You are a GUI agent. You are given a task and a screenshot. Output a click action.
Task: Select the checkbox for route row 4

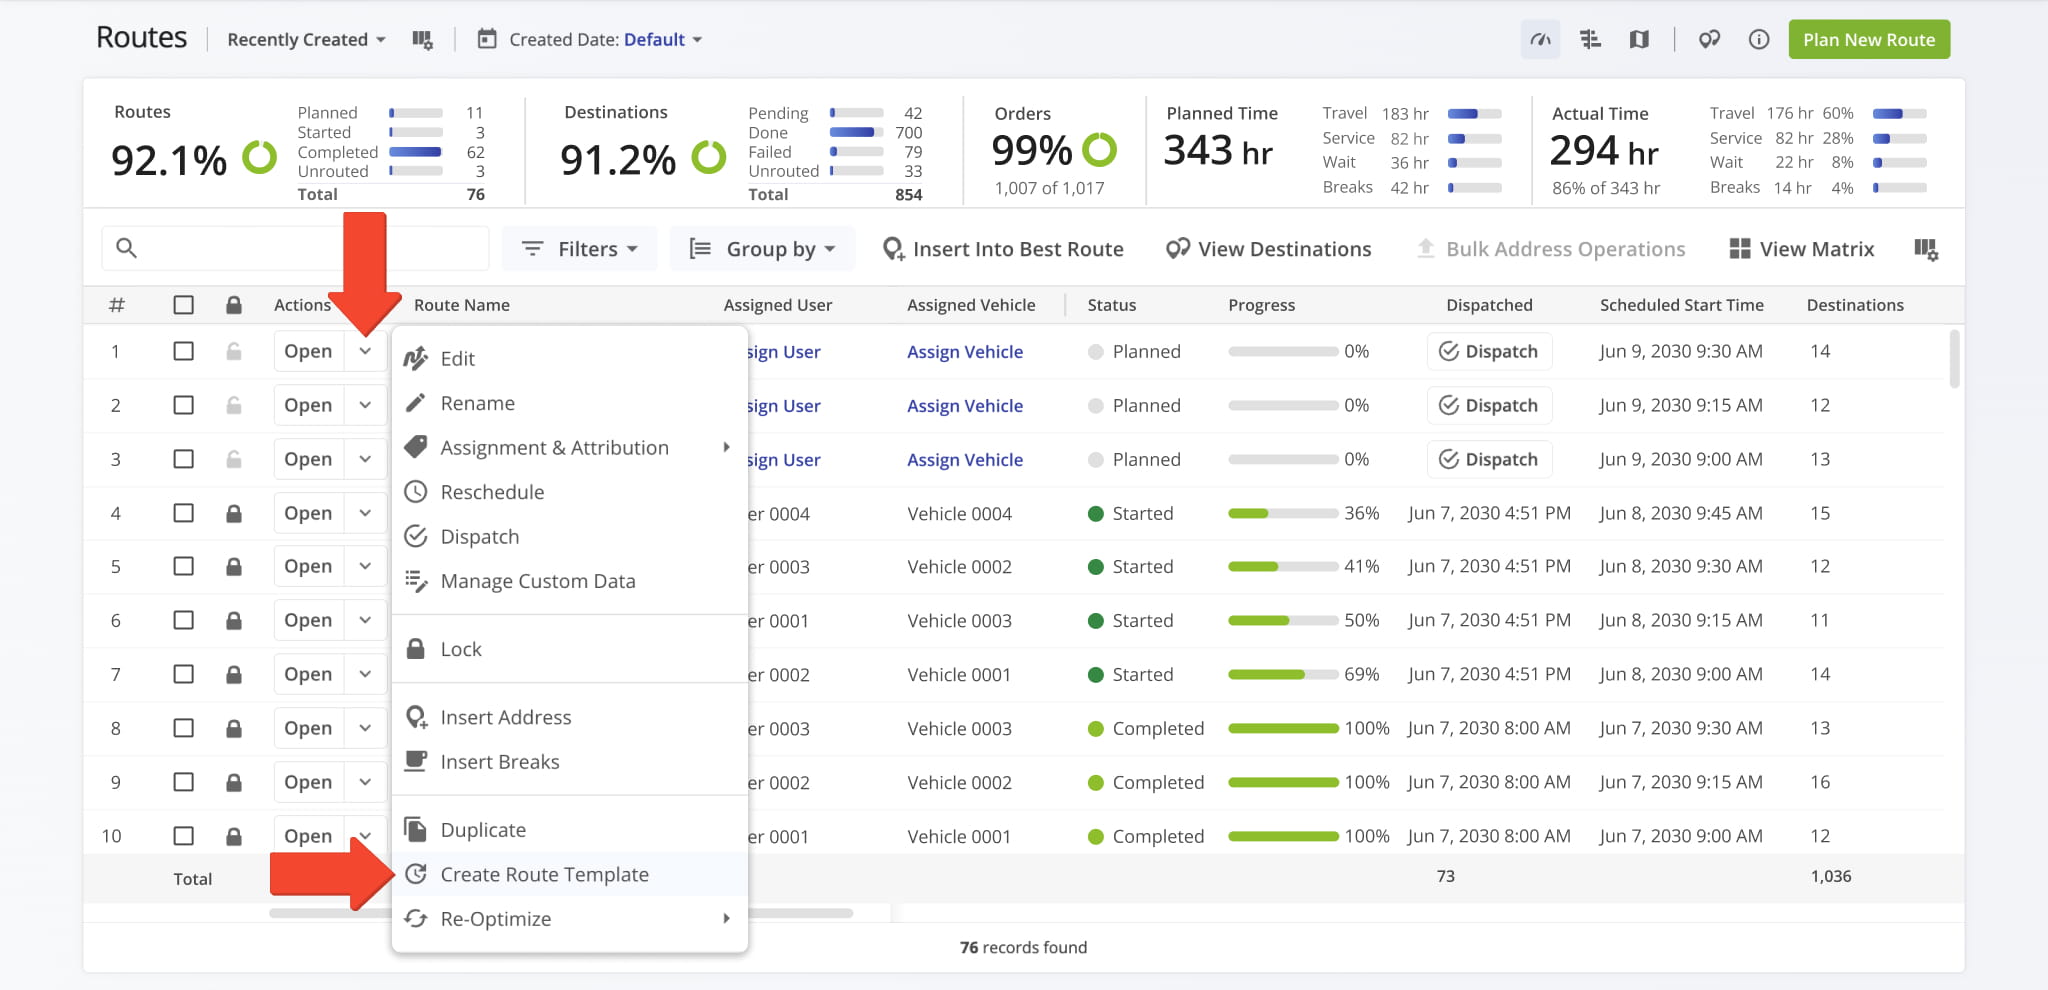click(183, 513)
